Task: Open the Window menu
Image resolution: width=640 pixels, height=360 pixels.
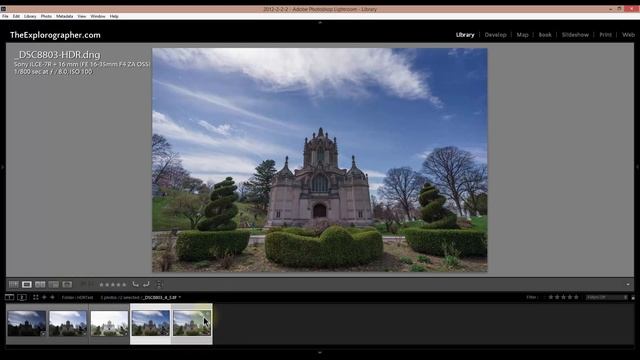Action: point(98,16)
